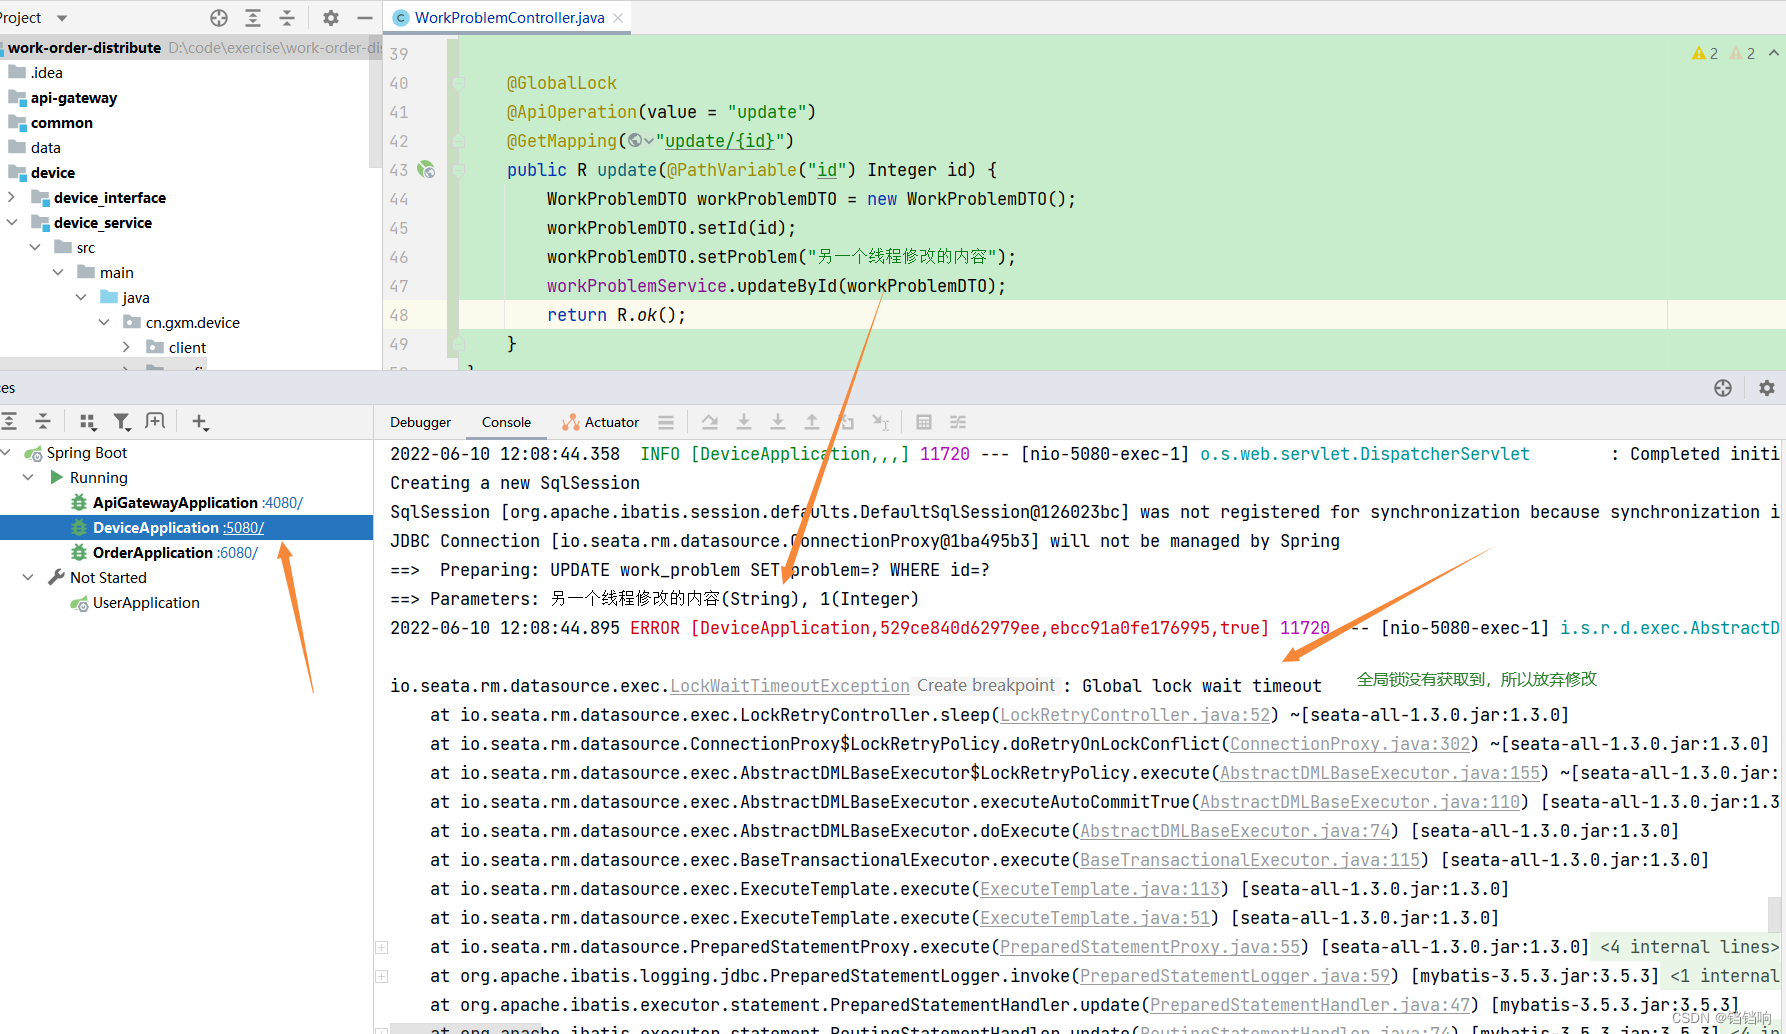
Task: Open ConnectionProxy.java:302 stack link
Action: pyautogui.click(x=1350, y=744)
